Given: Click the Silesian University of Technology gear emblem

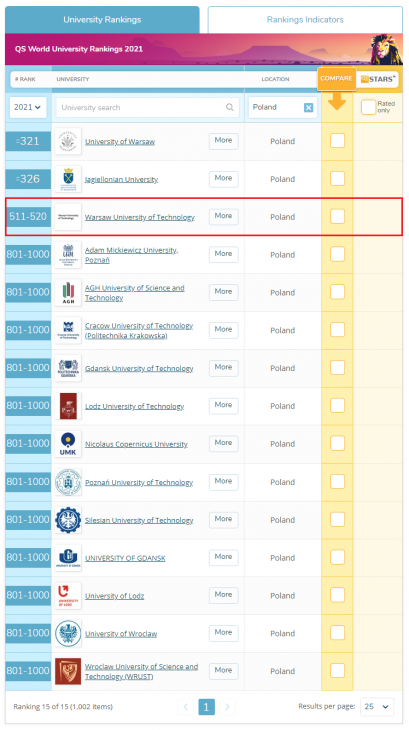Looking at the screenshot, I should (x=68, y=520).
